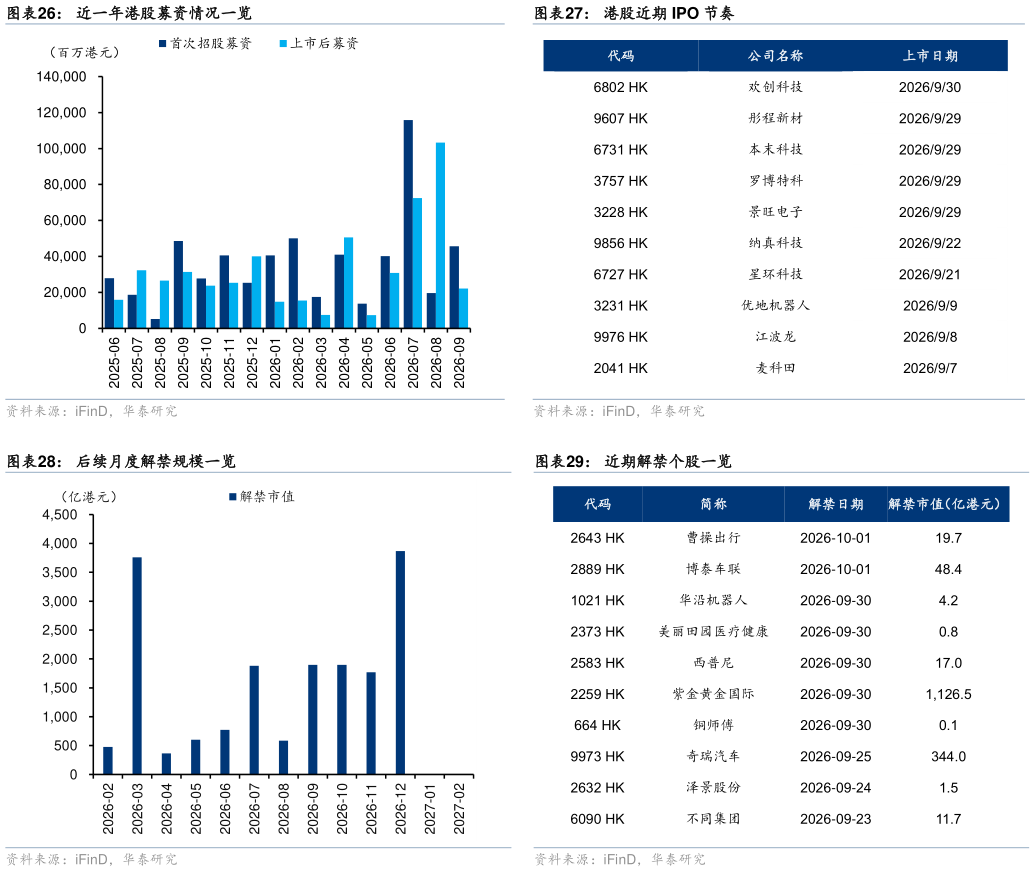Viewport: 1035px width, 872px height.
Task: Select the unlock value 48.4
Action: point(948,569)
